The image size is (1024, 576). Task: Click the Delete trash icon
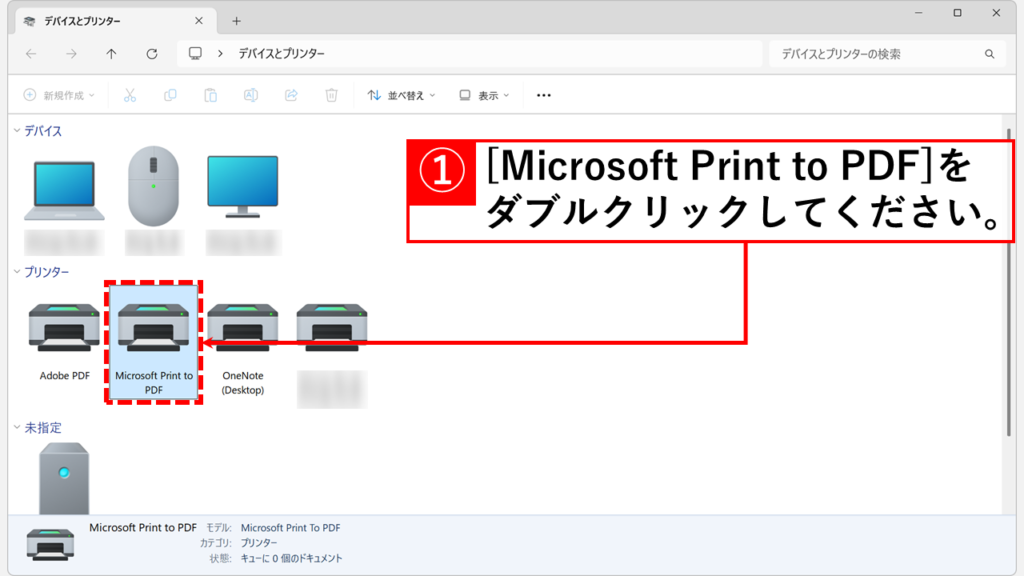332,95
